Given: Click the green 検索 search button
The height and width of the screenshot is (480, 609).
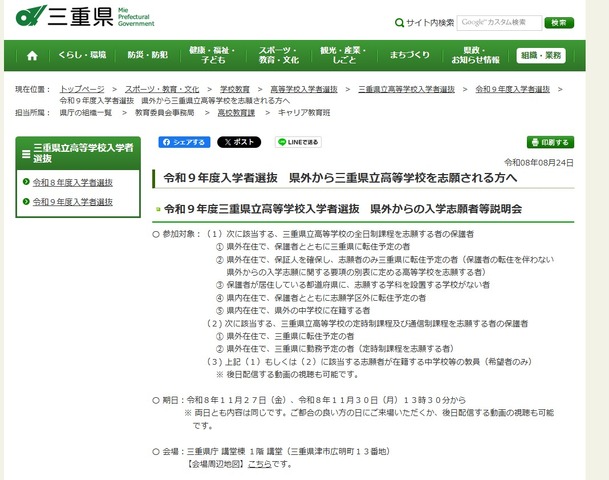Looking at the screenshot, I should click(x=559, y=23).
